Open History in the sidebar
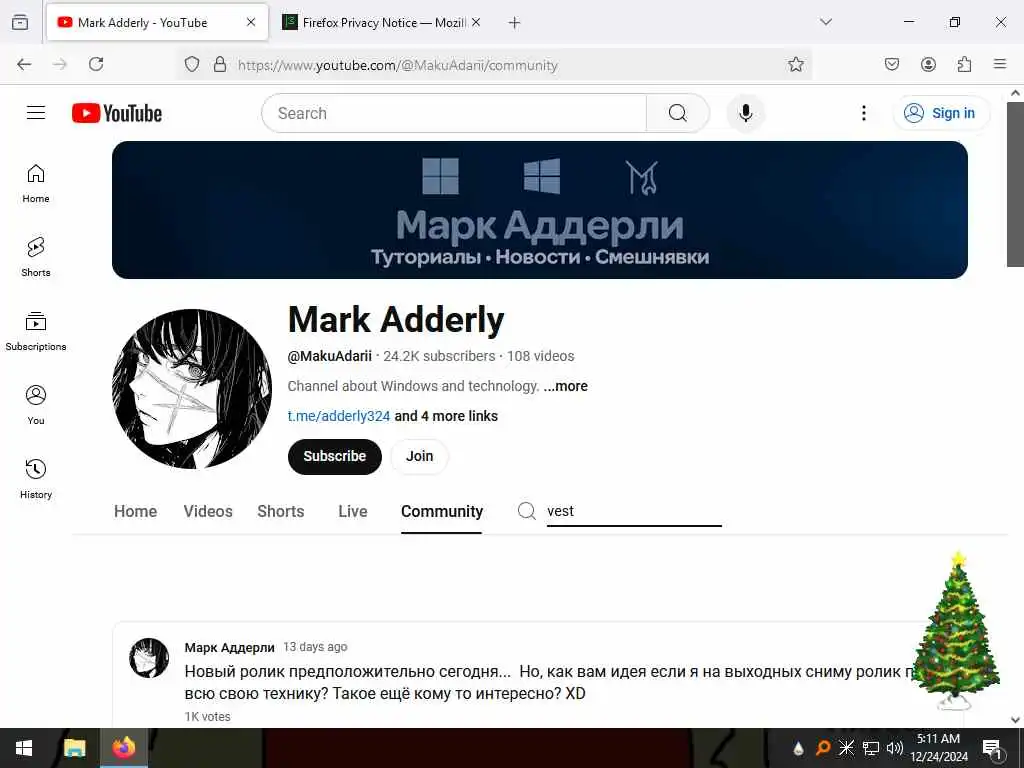Viewport: 1024px width, 768px height. click(36, 479)
